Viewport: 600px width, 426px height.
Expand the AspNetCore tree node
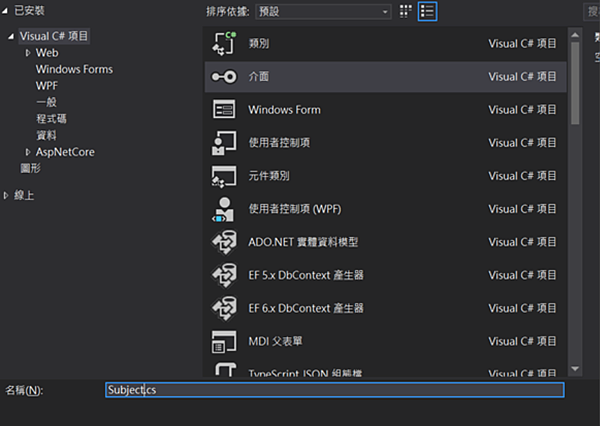(28, 152)
